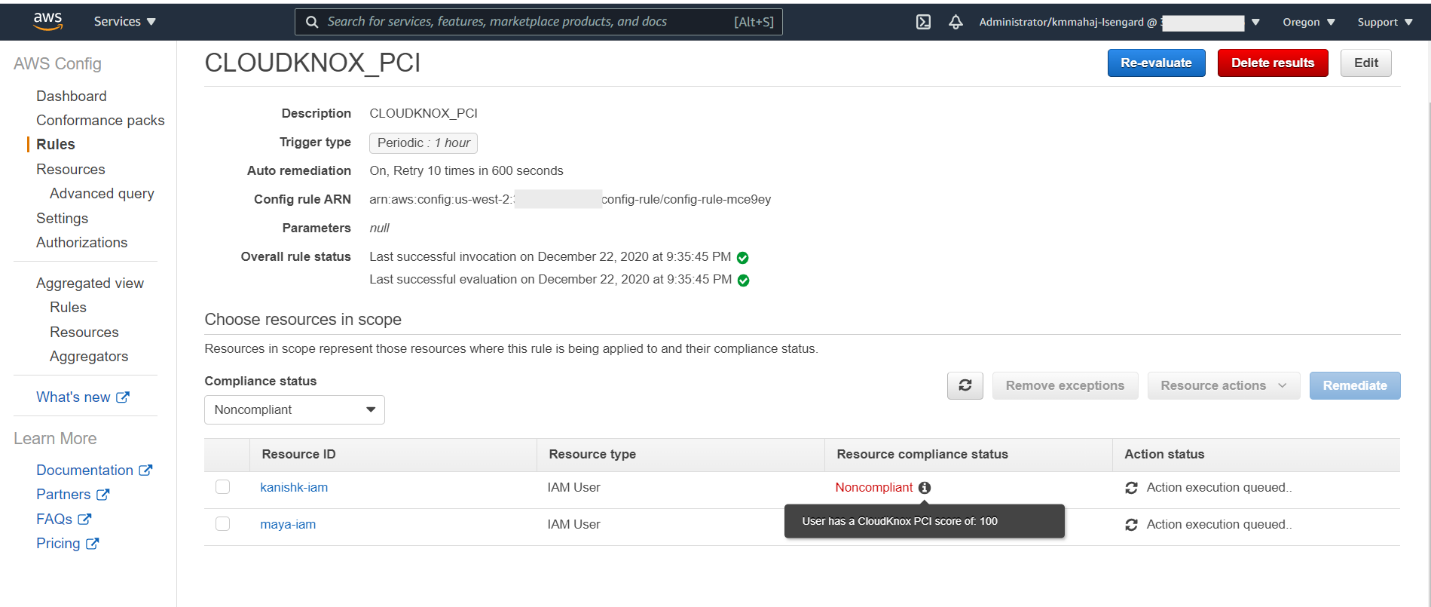The image size is (1431, 607).
Task: Click the Remediate button
Action: [x=1355, y=386]
